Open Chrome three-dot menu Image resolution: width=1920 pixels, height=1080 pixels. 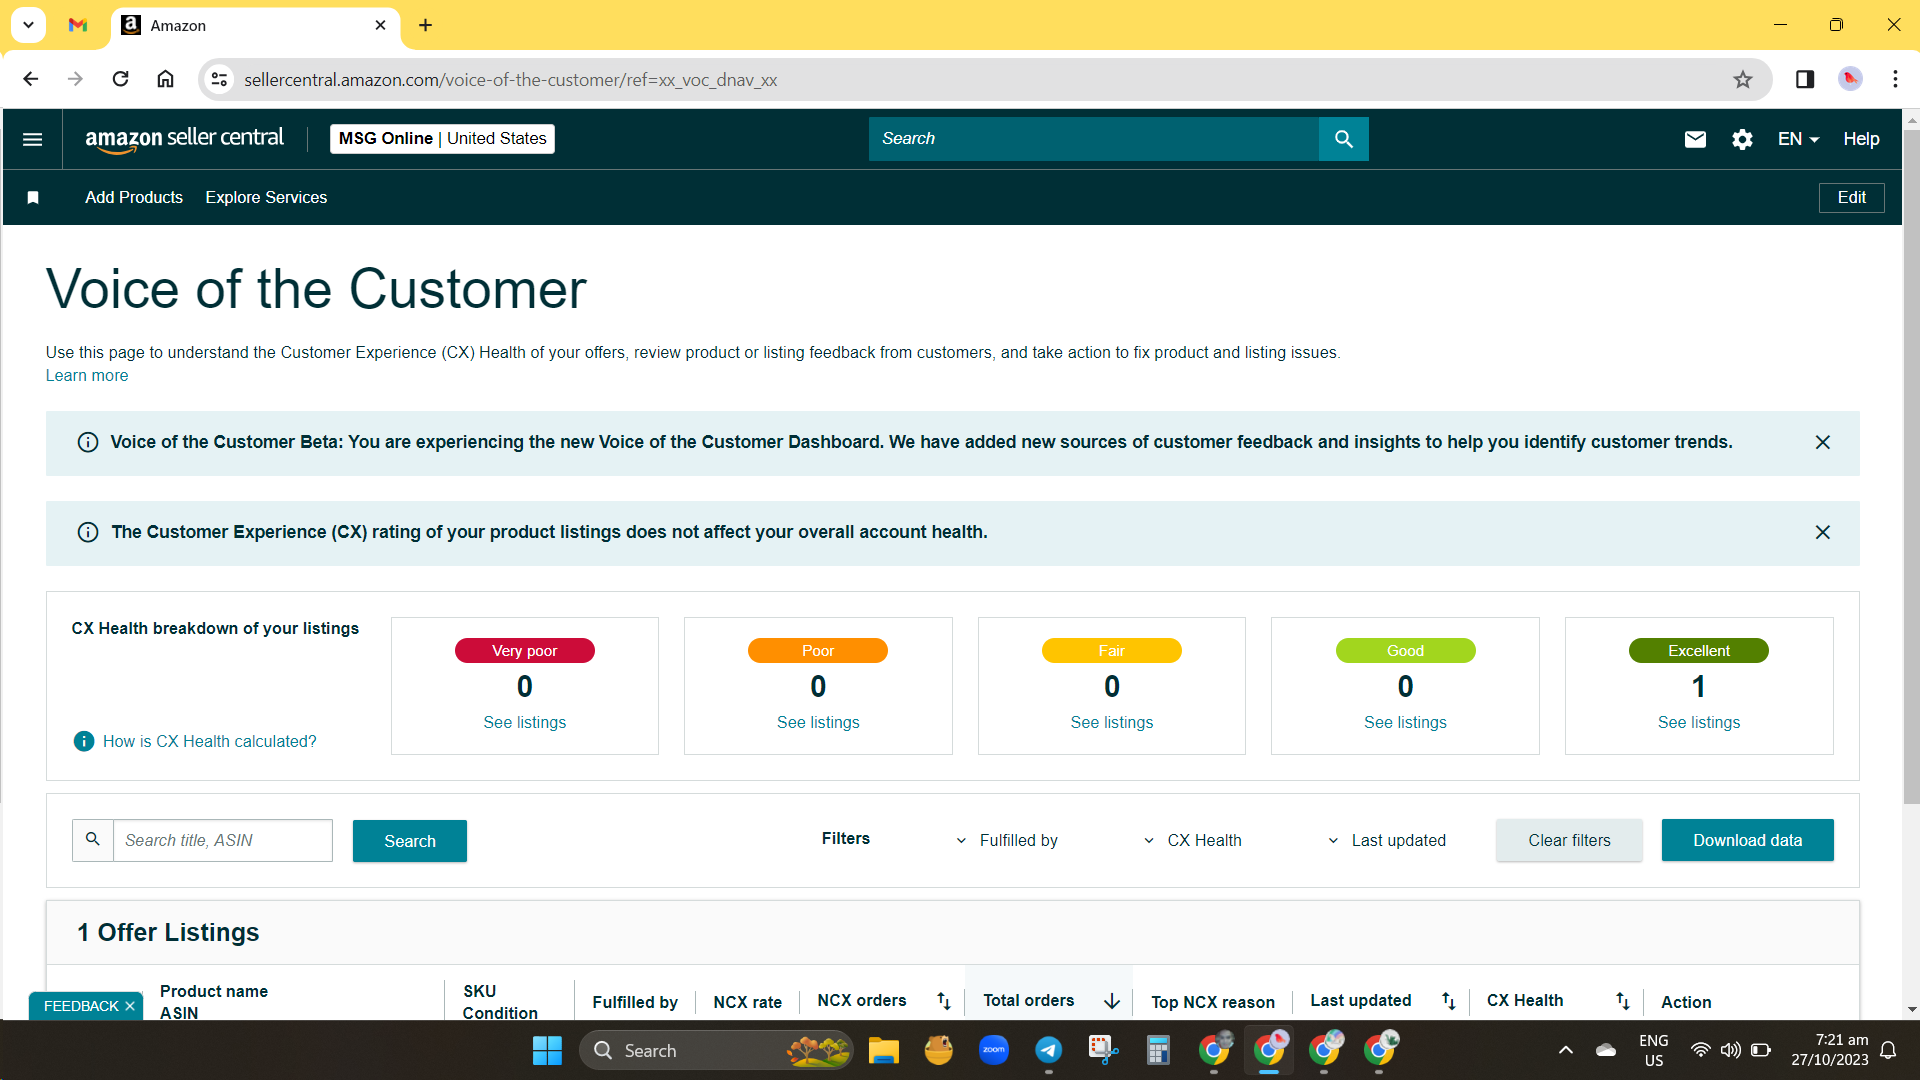[x=1895, y=79]
